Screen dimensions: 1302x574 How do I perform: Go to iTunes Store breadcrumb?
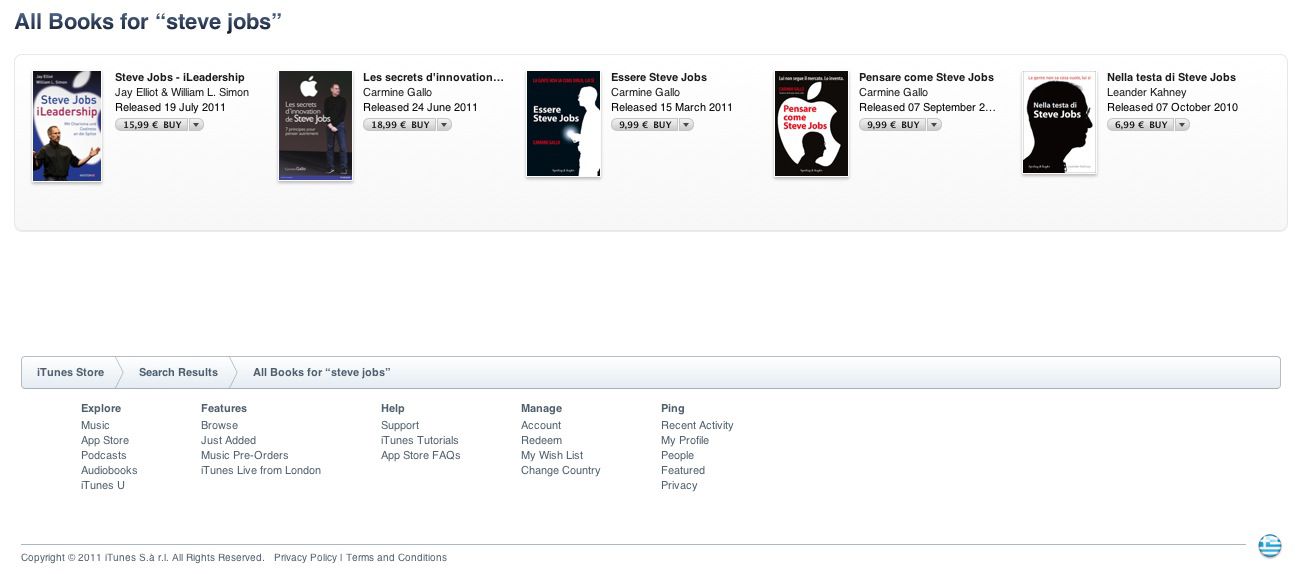tap(70, 372)
